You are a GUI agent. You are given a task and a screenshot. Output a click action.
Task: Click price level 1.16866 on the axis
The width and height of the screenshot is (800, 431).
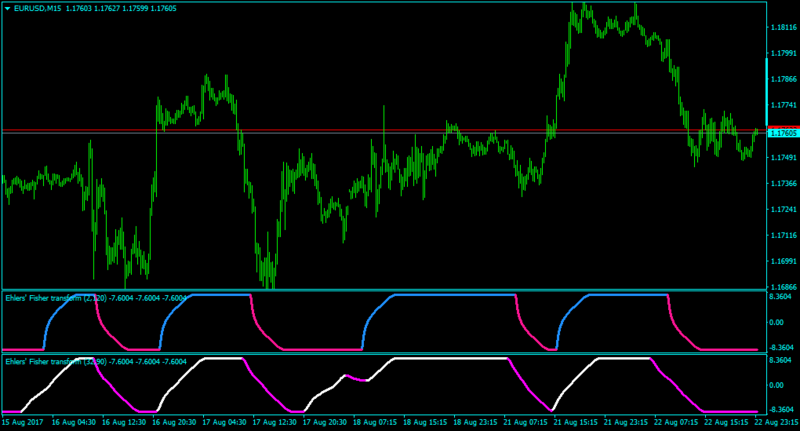[784, 287]
